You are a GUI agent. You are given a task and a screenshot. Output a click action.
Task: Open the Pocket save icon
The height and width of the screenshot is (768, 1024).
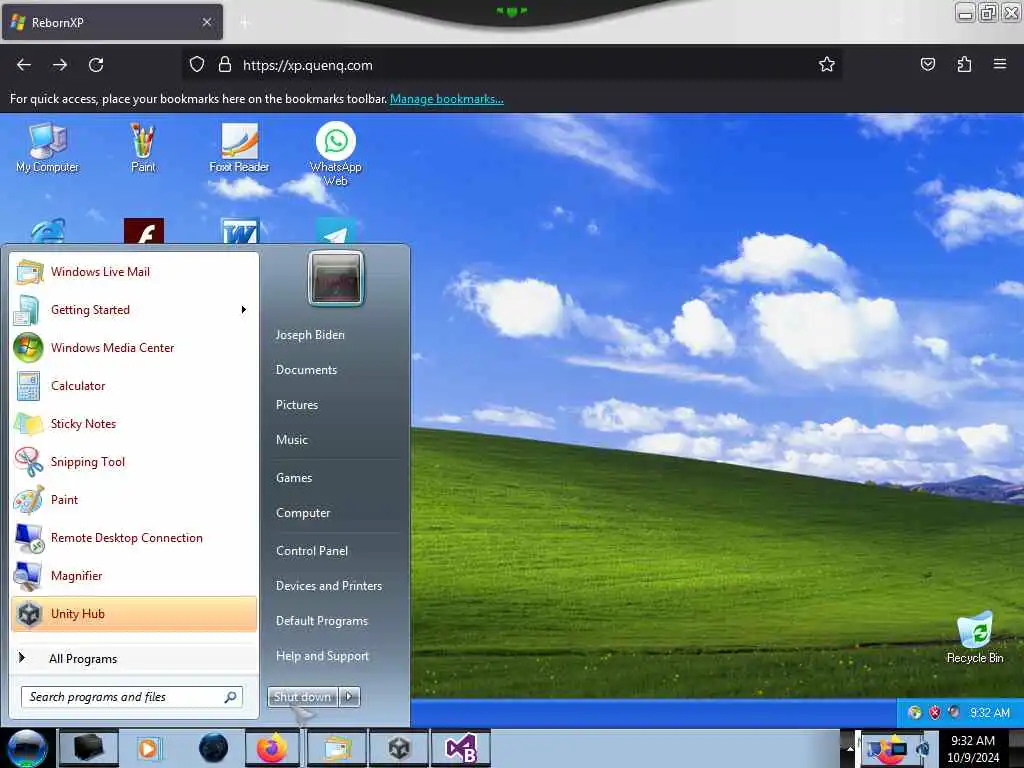point(928,65)
